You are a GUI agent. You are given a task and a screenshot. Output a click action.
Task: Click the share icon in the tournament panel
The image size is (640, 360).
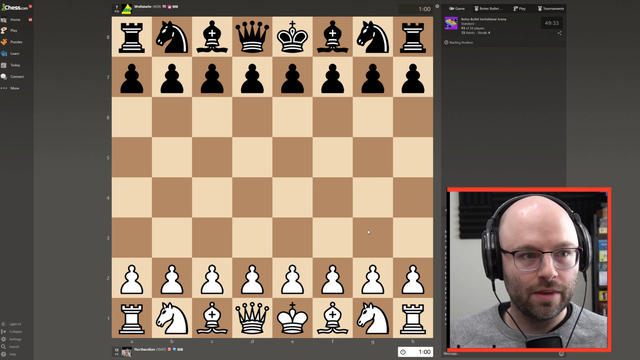pyautogui.click(x=560, y=33)
